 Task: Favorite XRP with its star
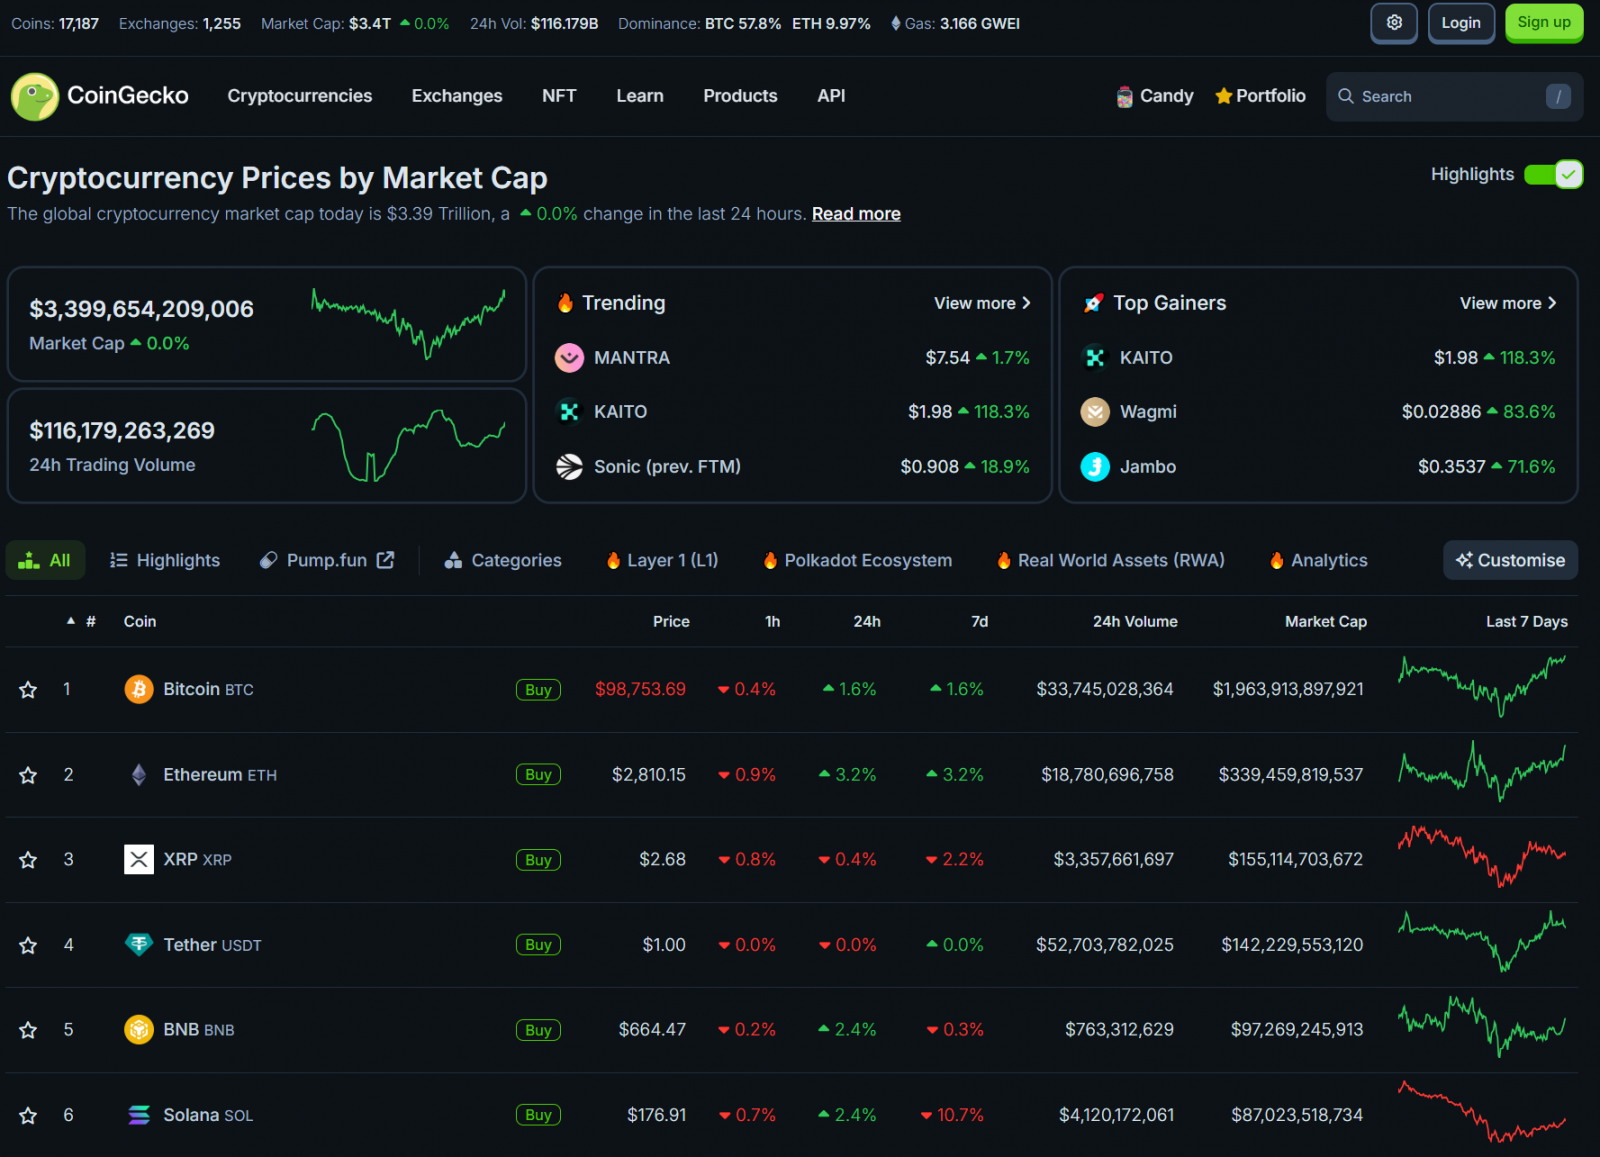28,860
